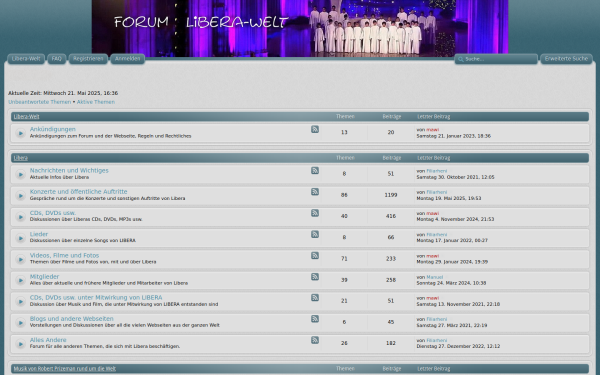Click forum status icon beside Ankündigungen

tap(20, 133)
